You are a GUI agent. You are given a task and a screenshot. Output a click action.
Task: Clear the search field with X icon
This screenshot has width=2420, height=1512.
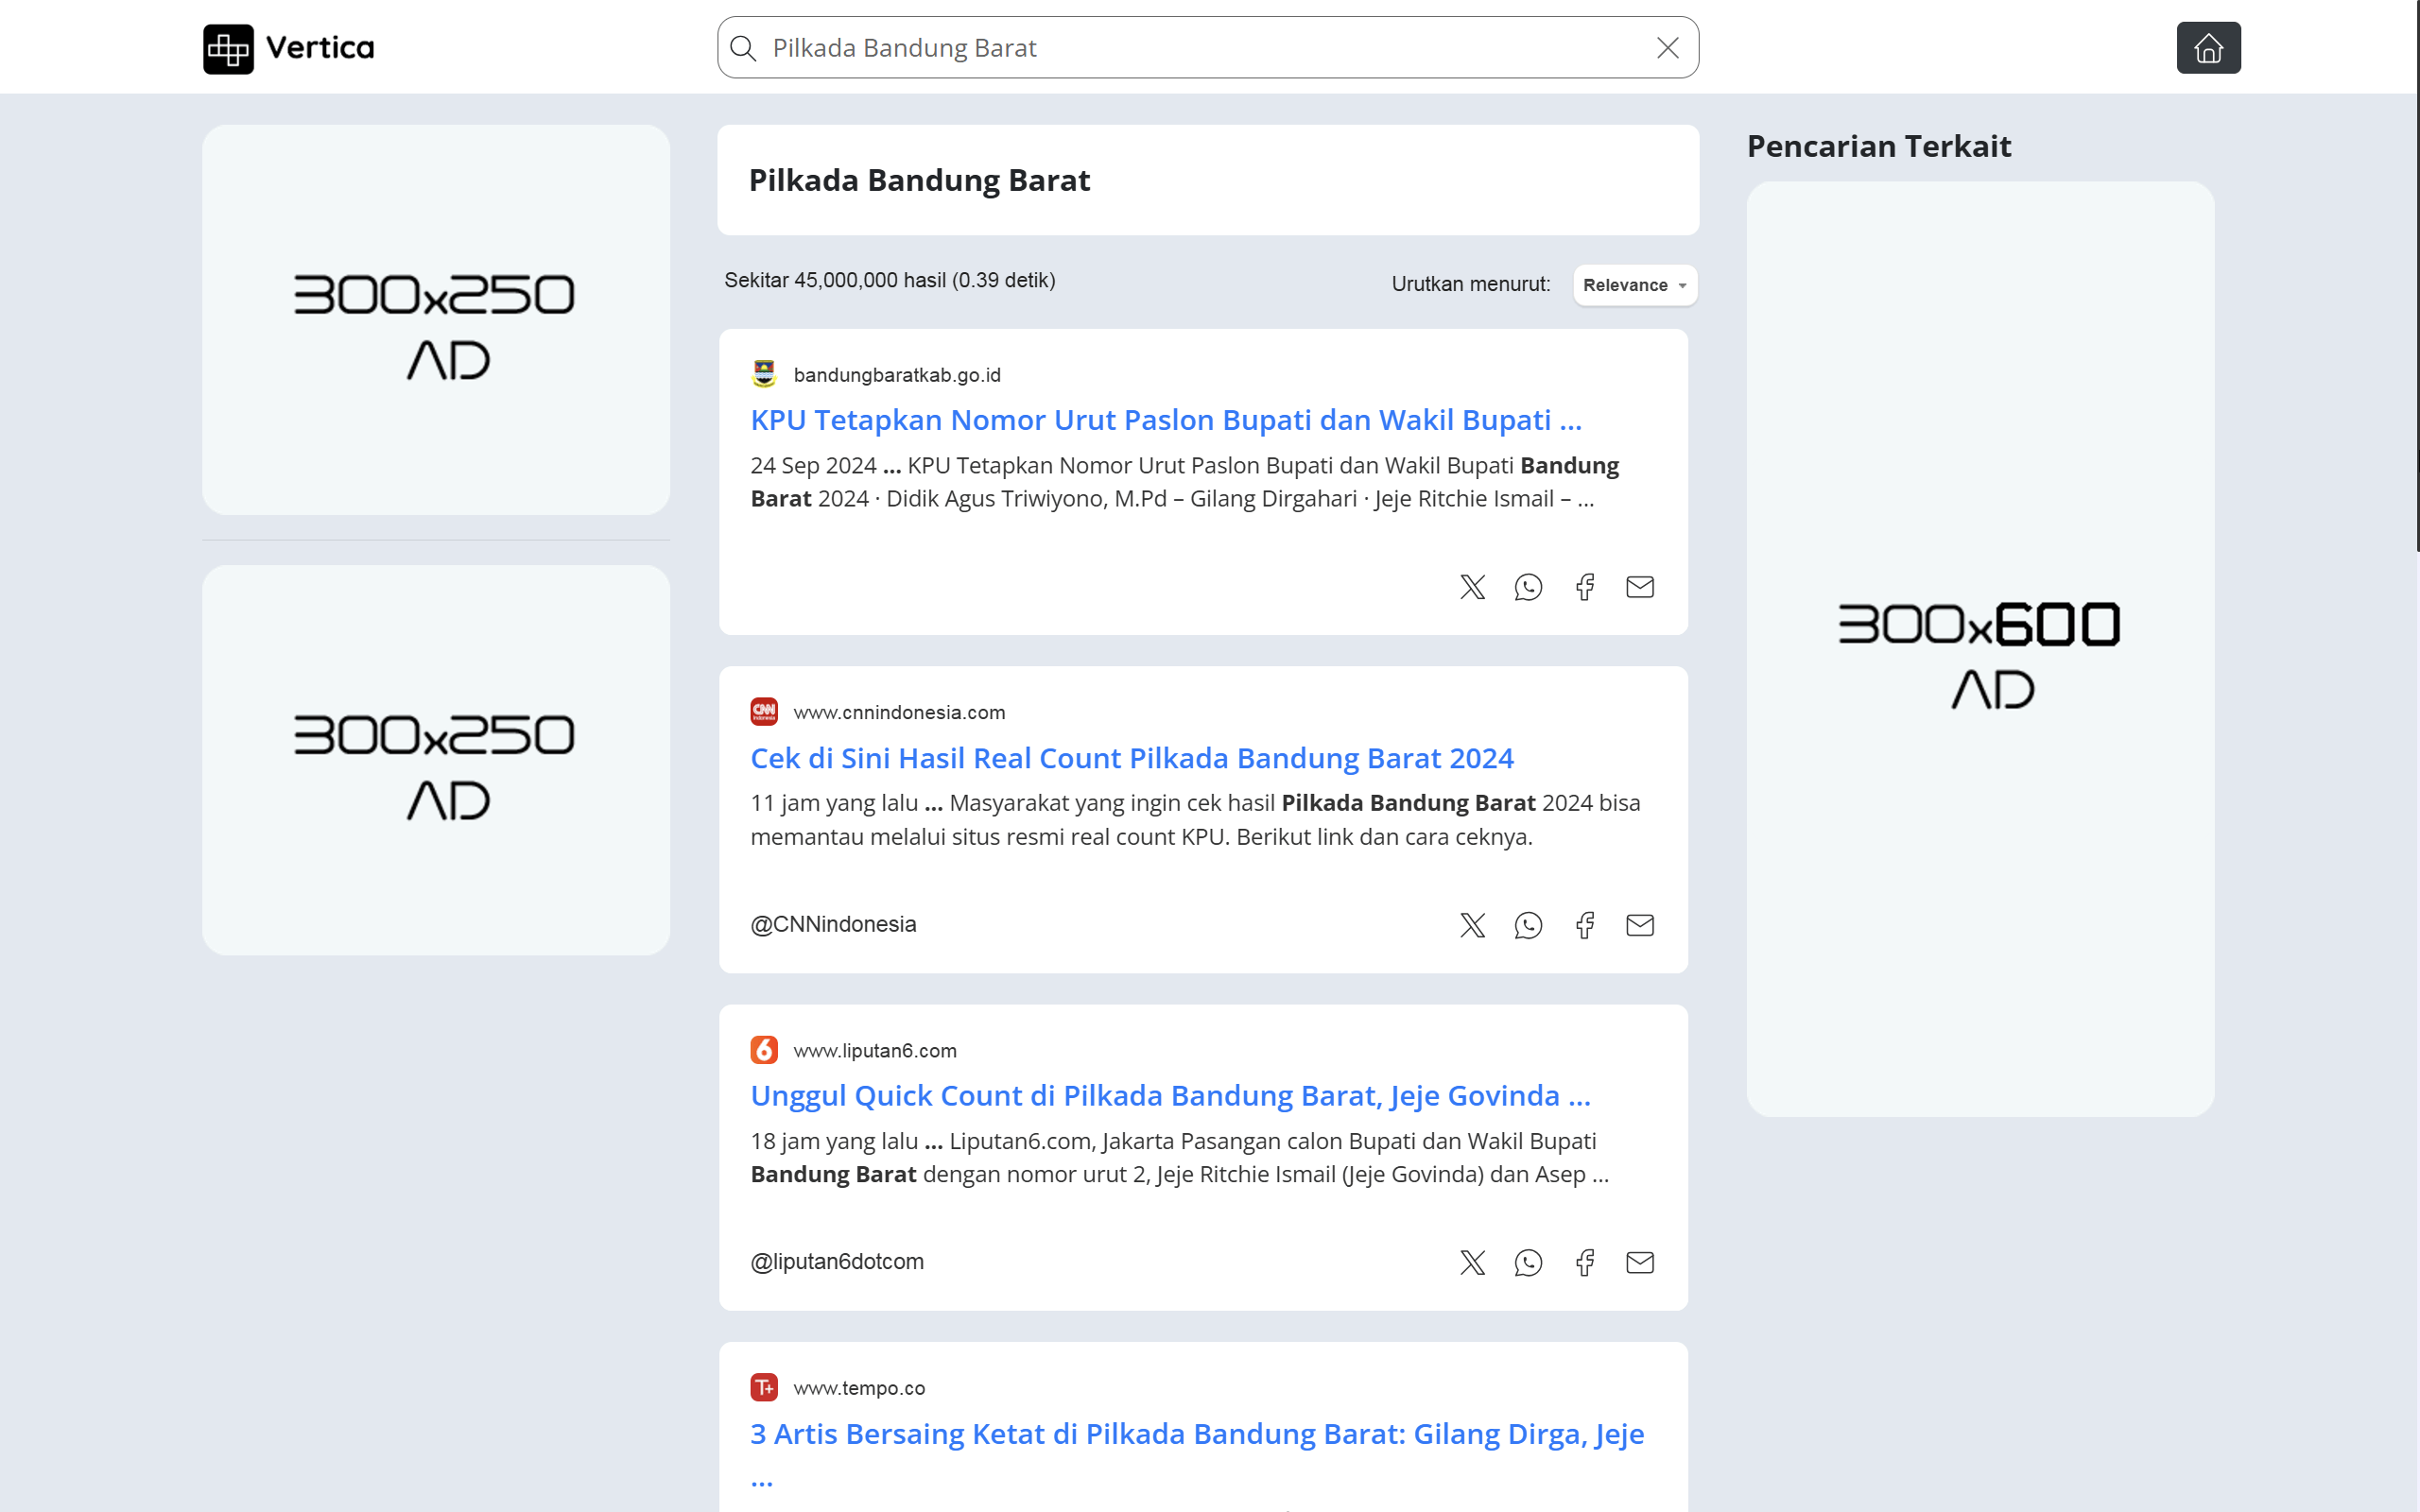(x=1667, y=48)
